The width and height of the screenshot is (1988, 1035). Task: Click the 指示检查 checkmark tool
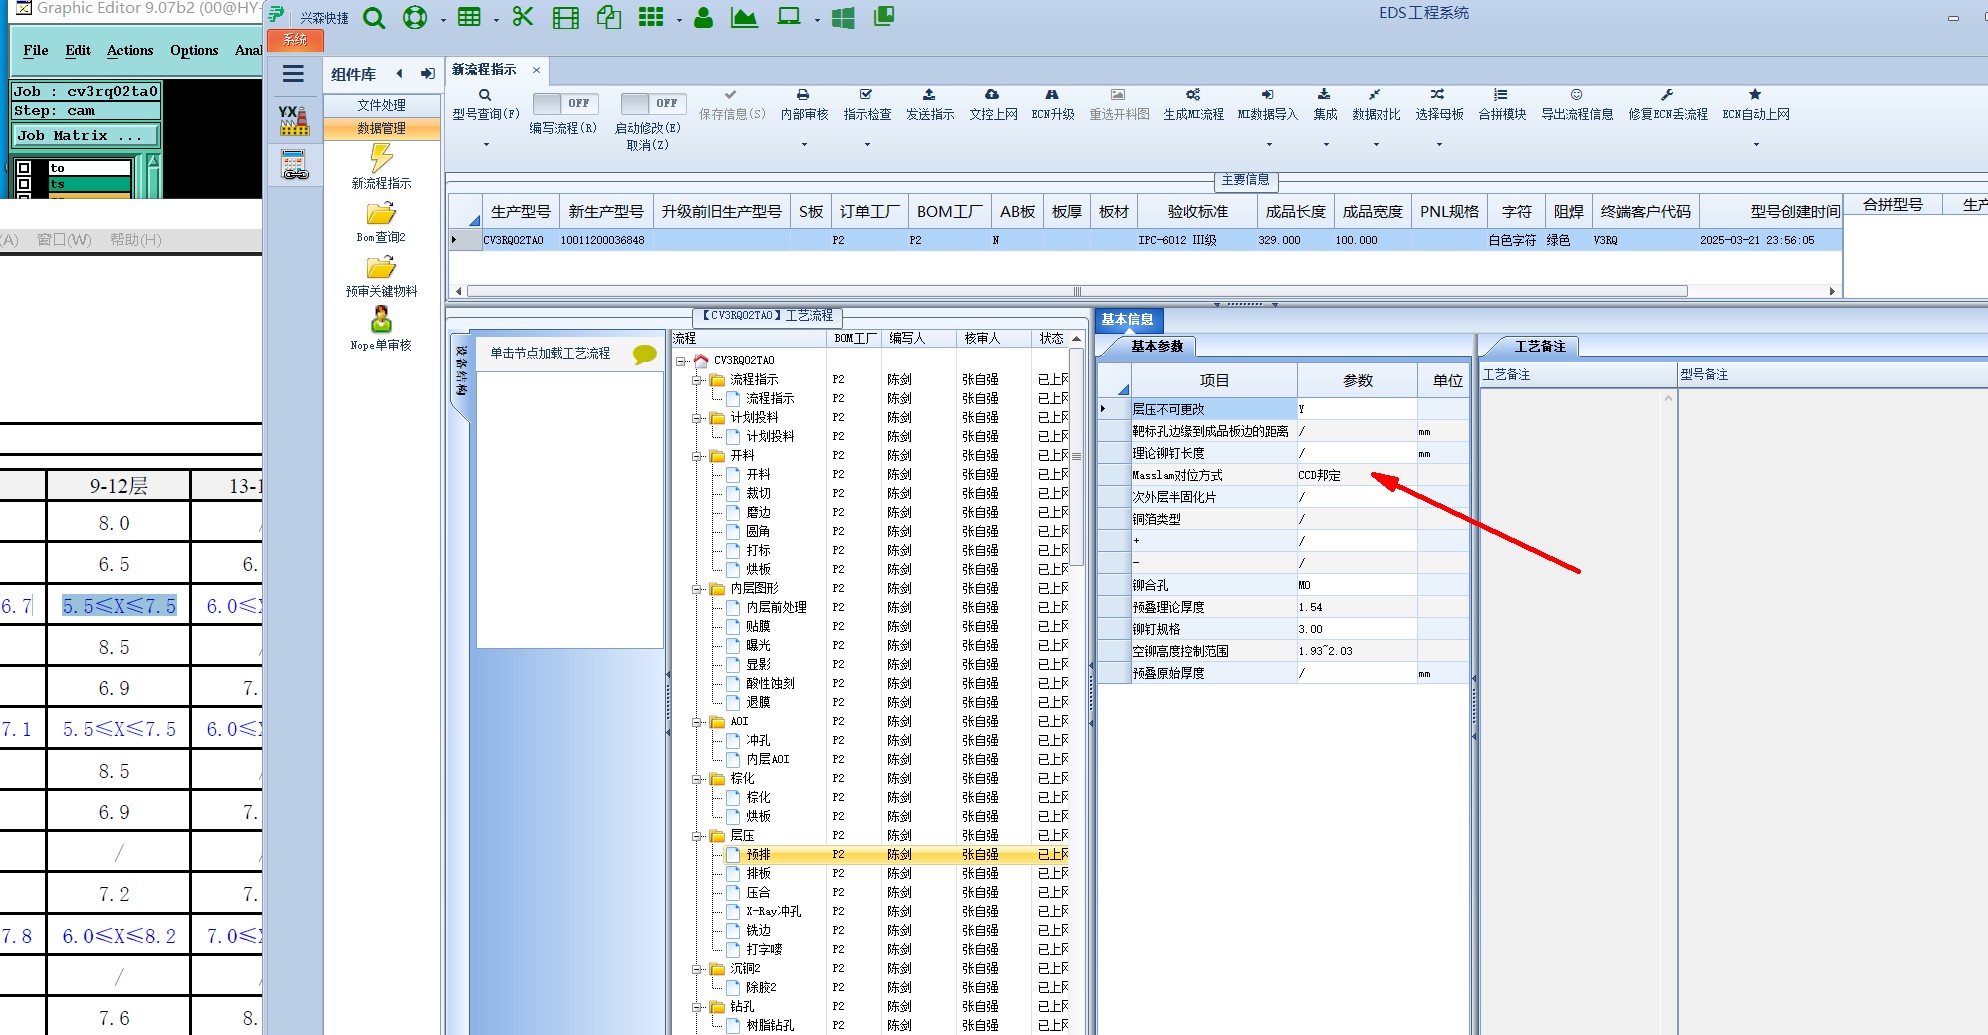pos(867,104)
